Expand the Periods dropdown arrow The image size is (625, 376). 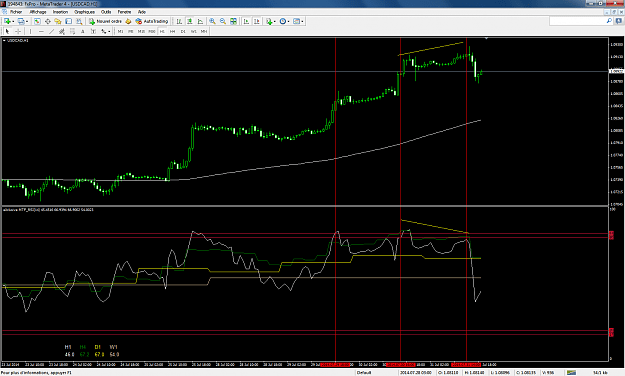coord(289,21)
